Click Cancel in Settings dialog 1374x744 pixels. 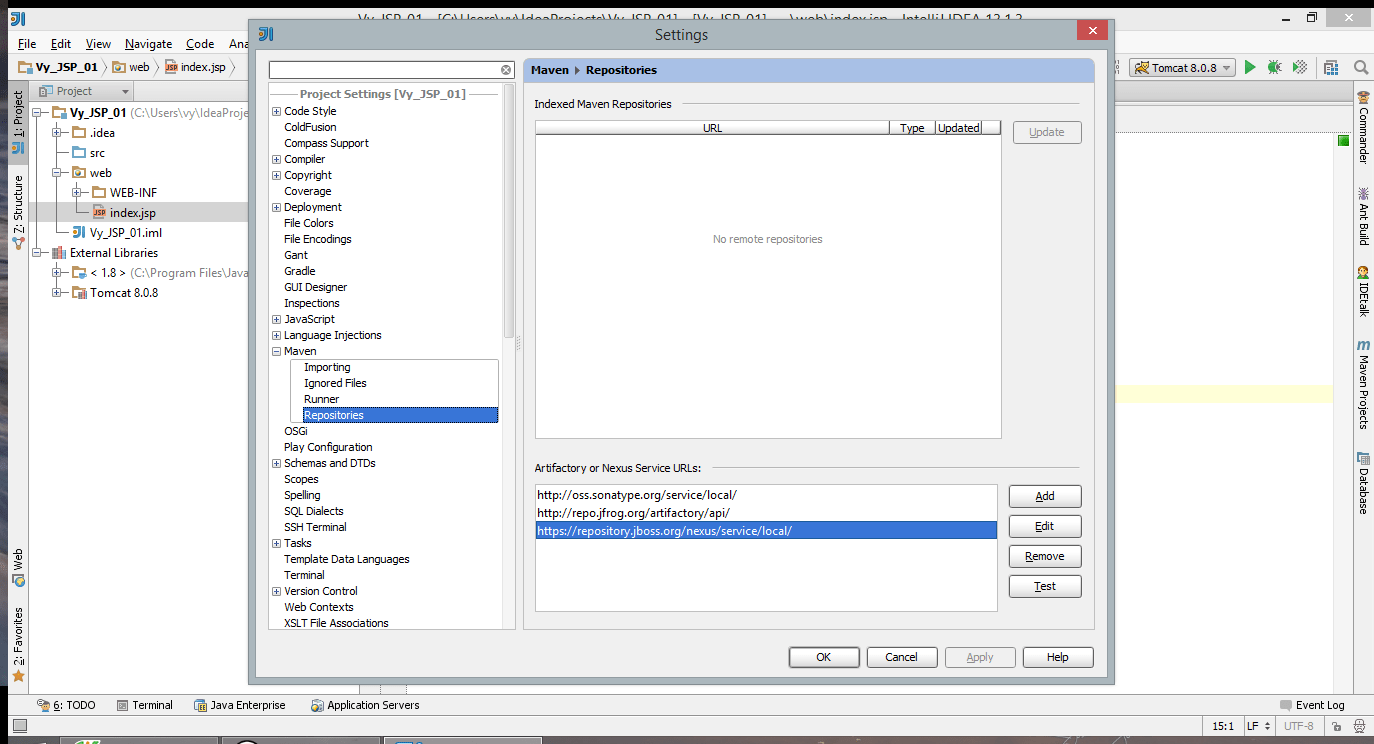coord(901,657)
